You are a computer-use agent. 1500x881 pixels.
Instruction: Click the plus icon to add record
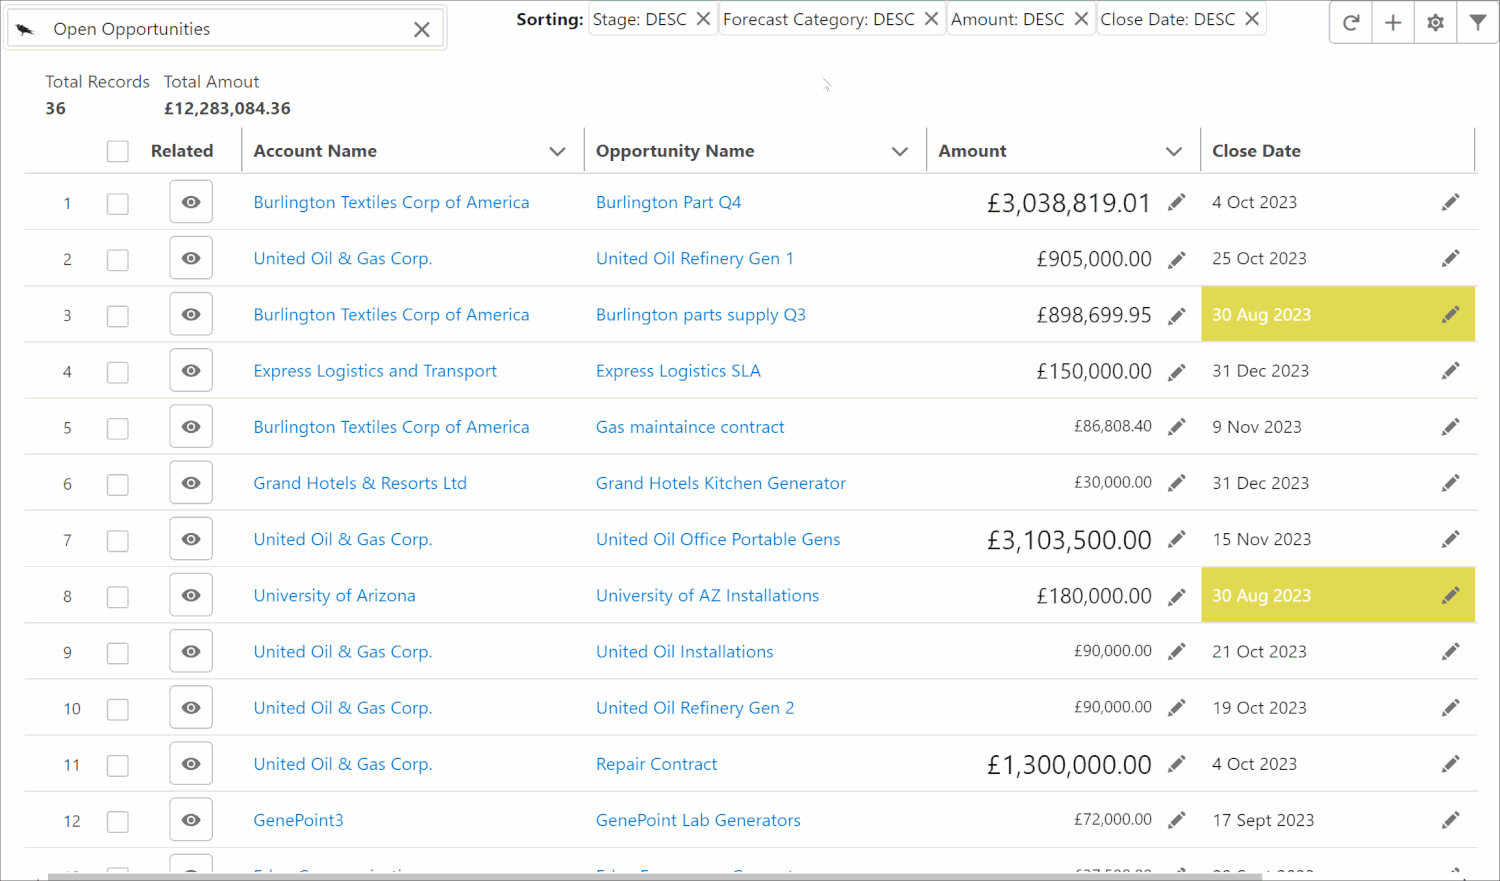1393,22
